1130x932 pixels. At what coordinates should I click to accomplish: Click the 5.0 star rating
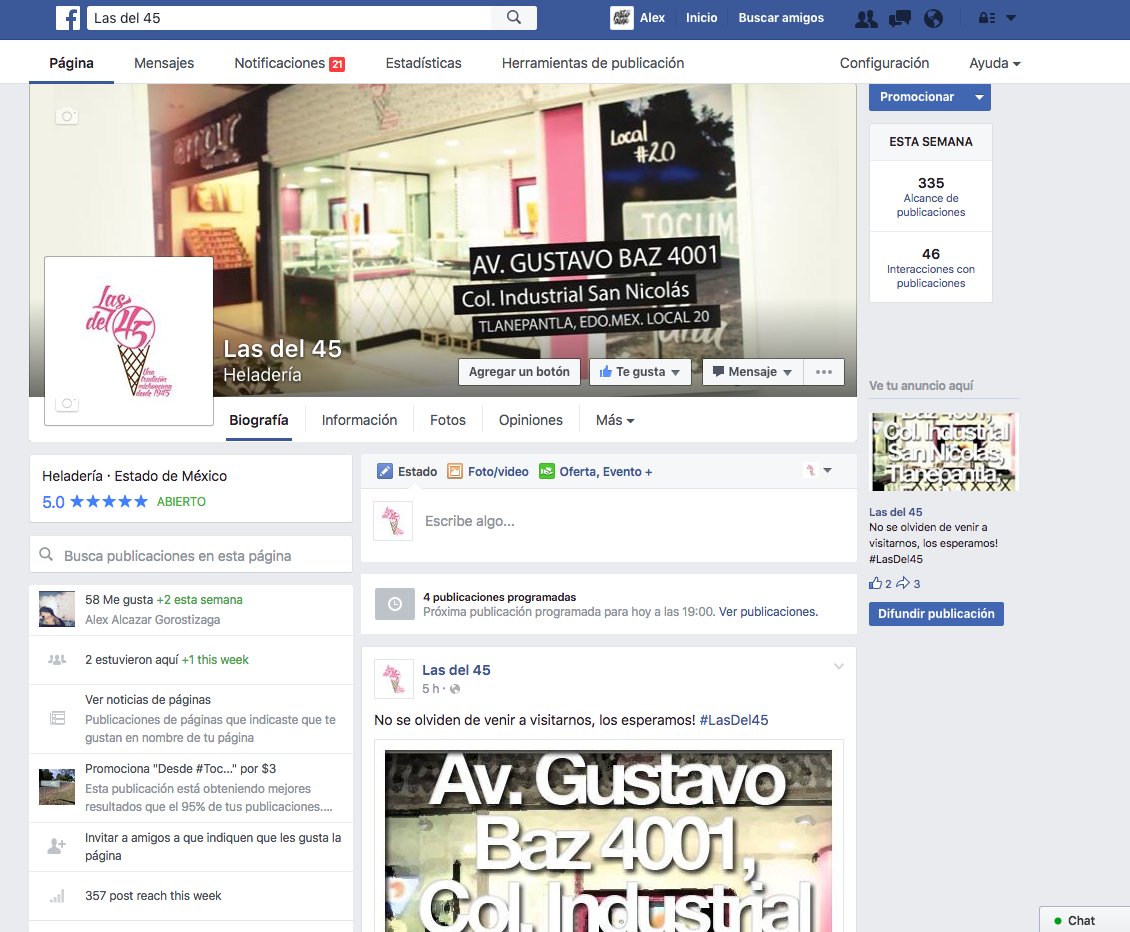[x=94, y=502]
